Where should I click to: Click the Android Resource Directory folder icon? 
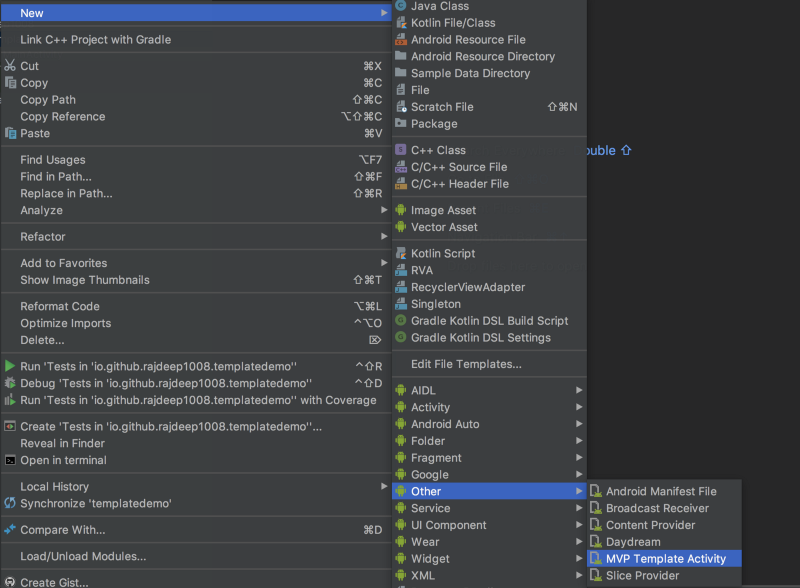[x=401, y=56]
